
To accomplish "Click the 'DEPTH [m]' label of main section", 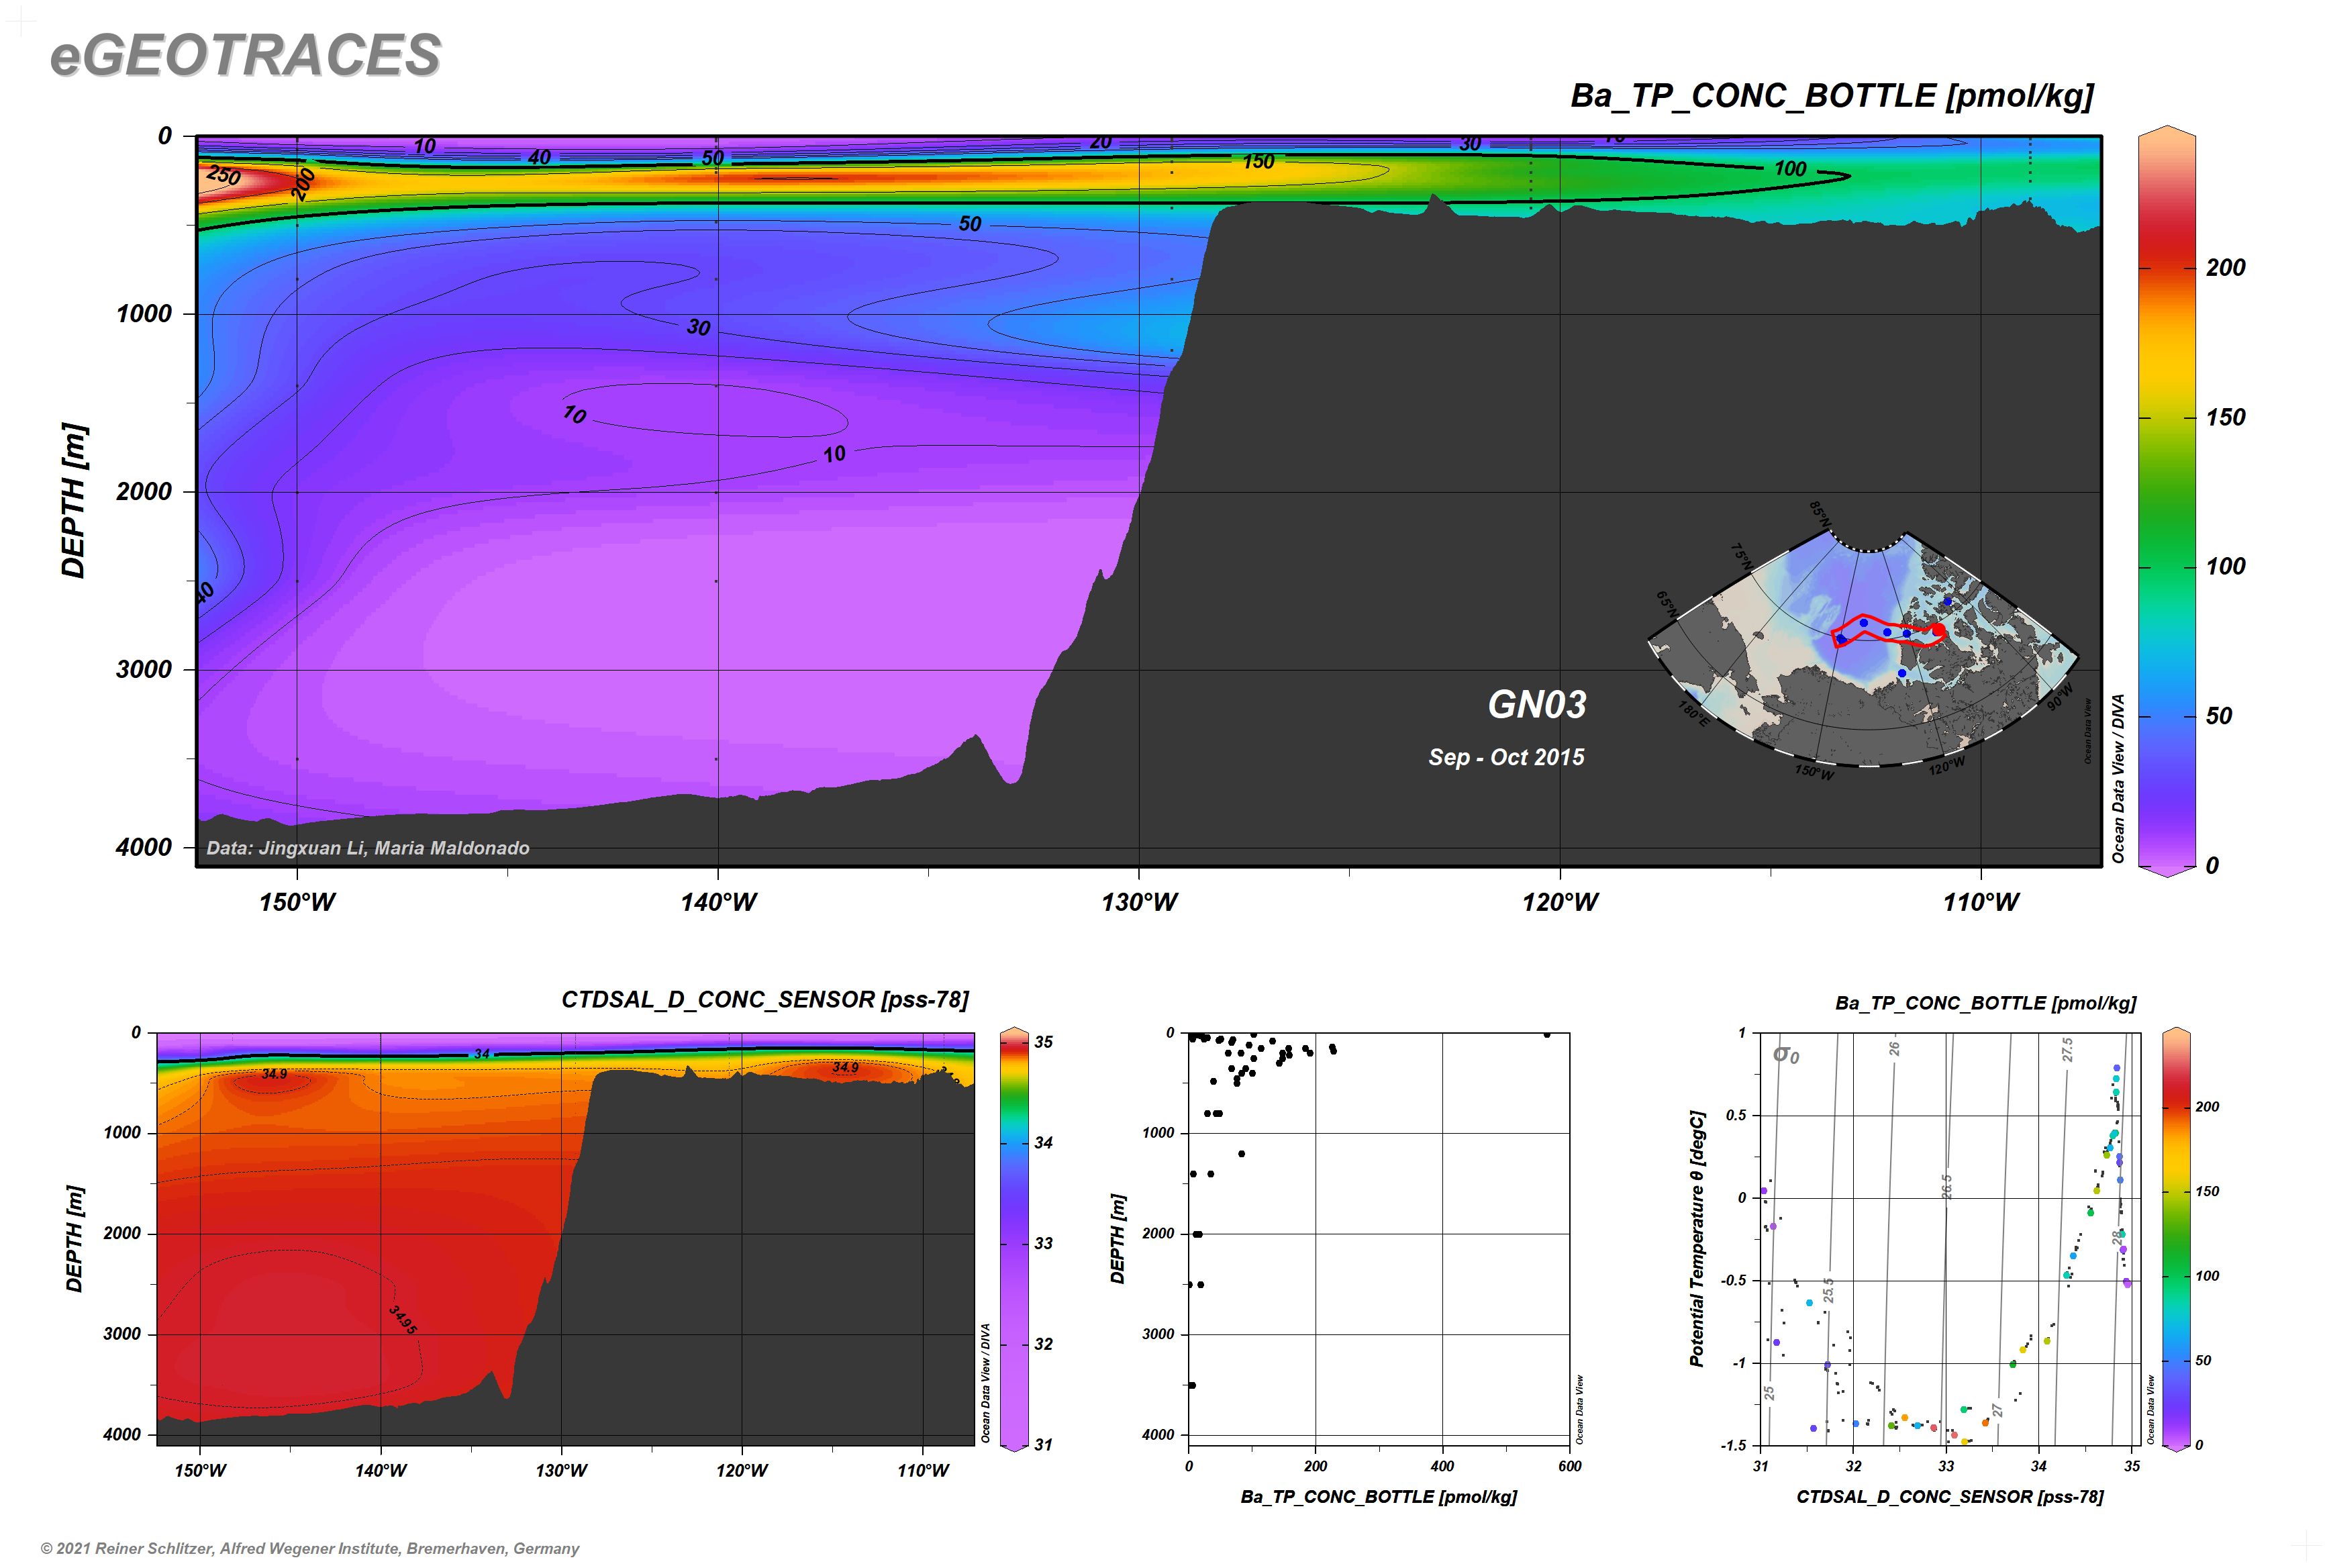I will 74,501.
